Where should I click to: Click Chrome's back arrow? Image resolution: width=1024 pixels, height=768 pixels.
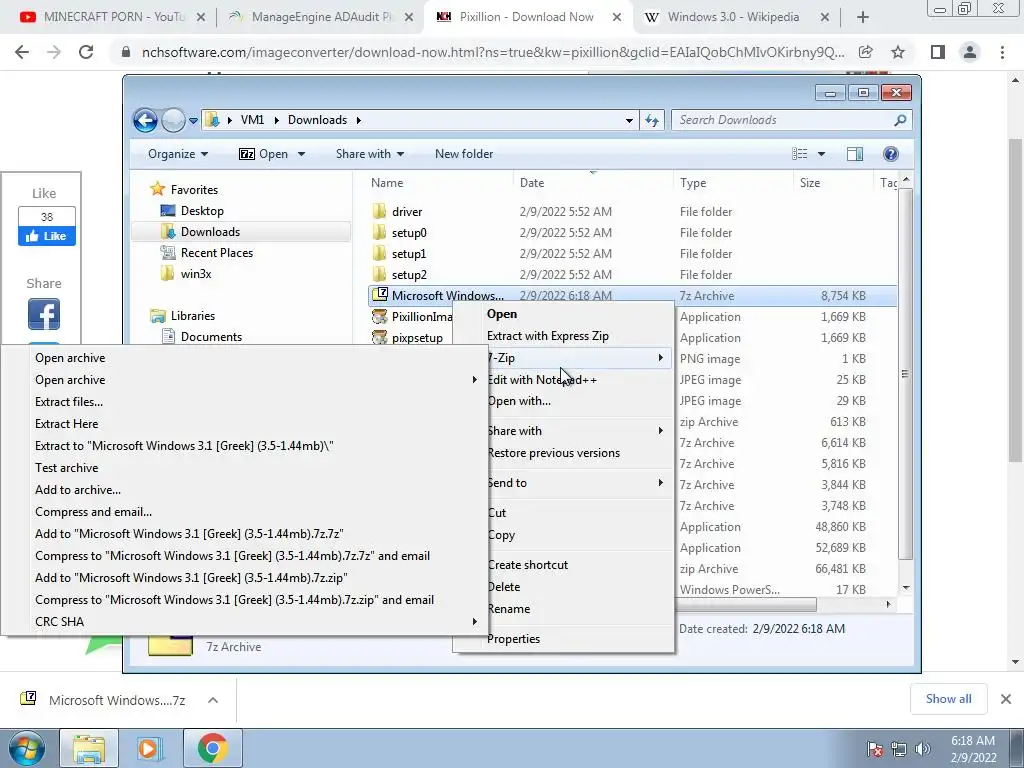22,52
